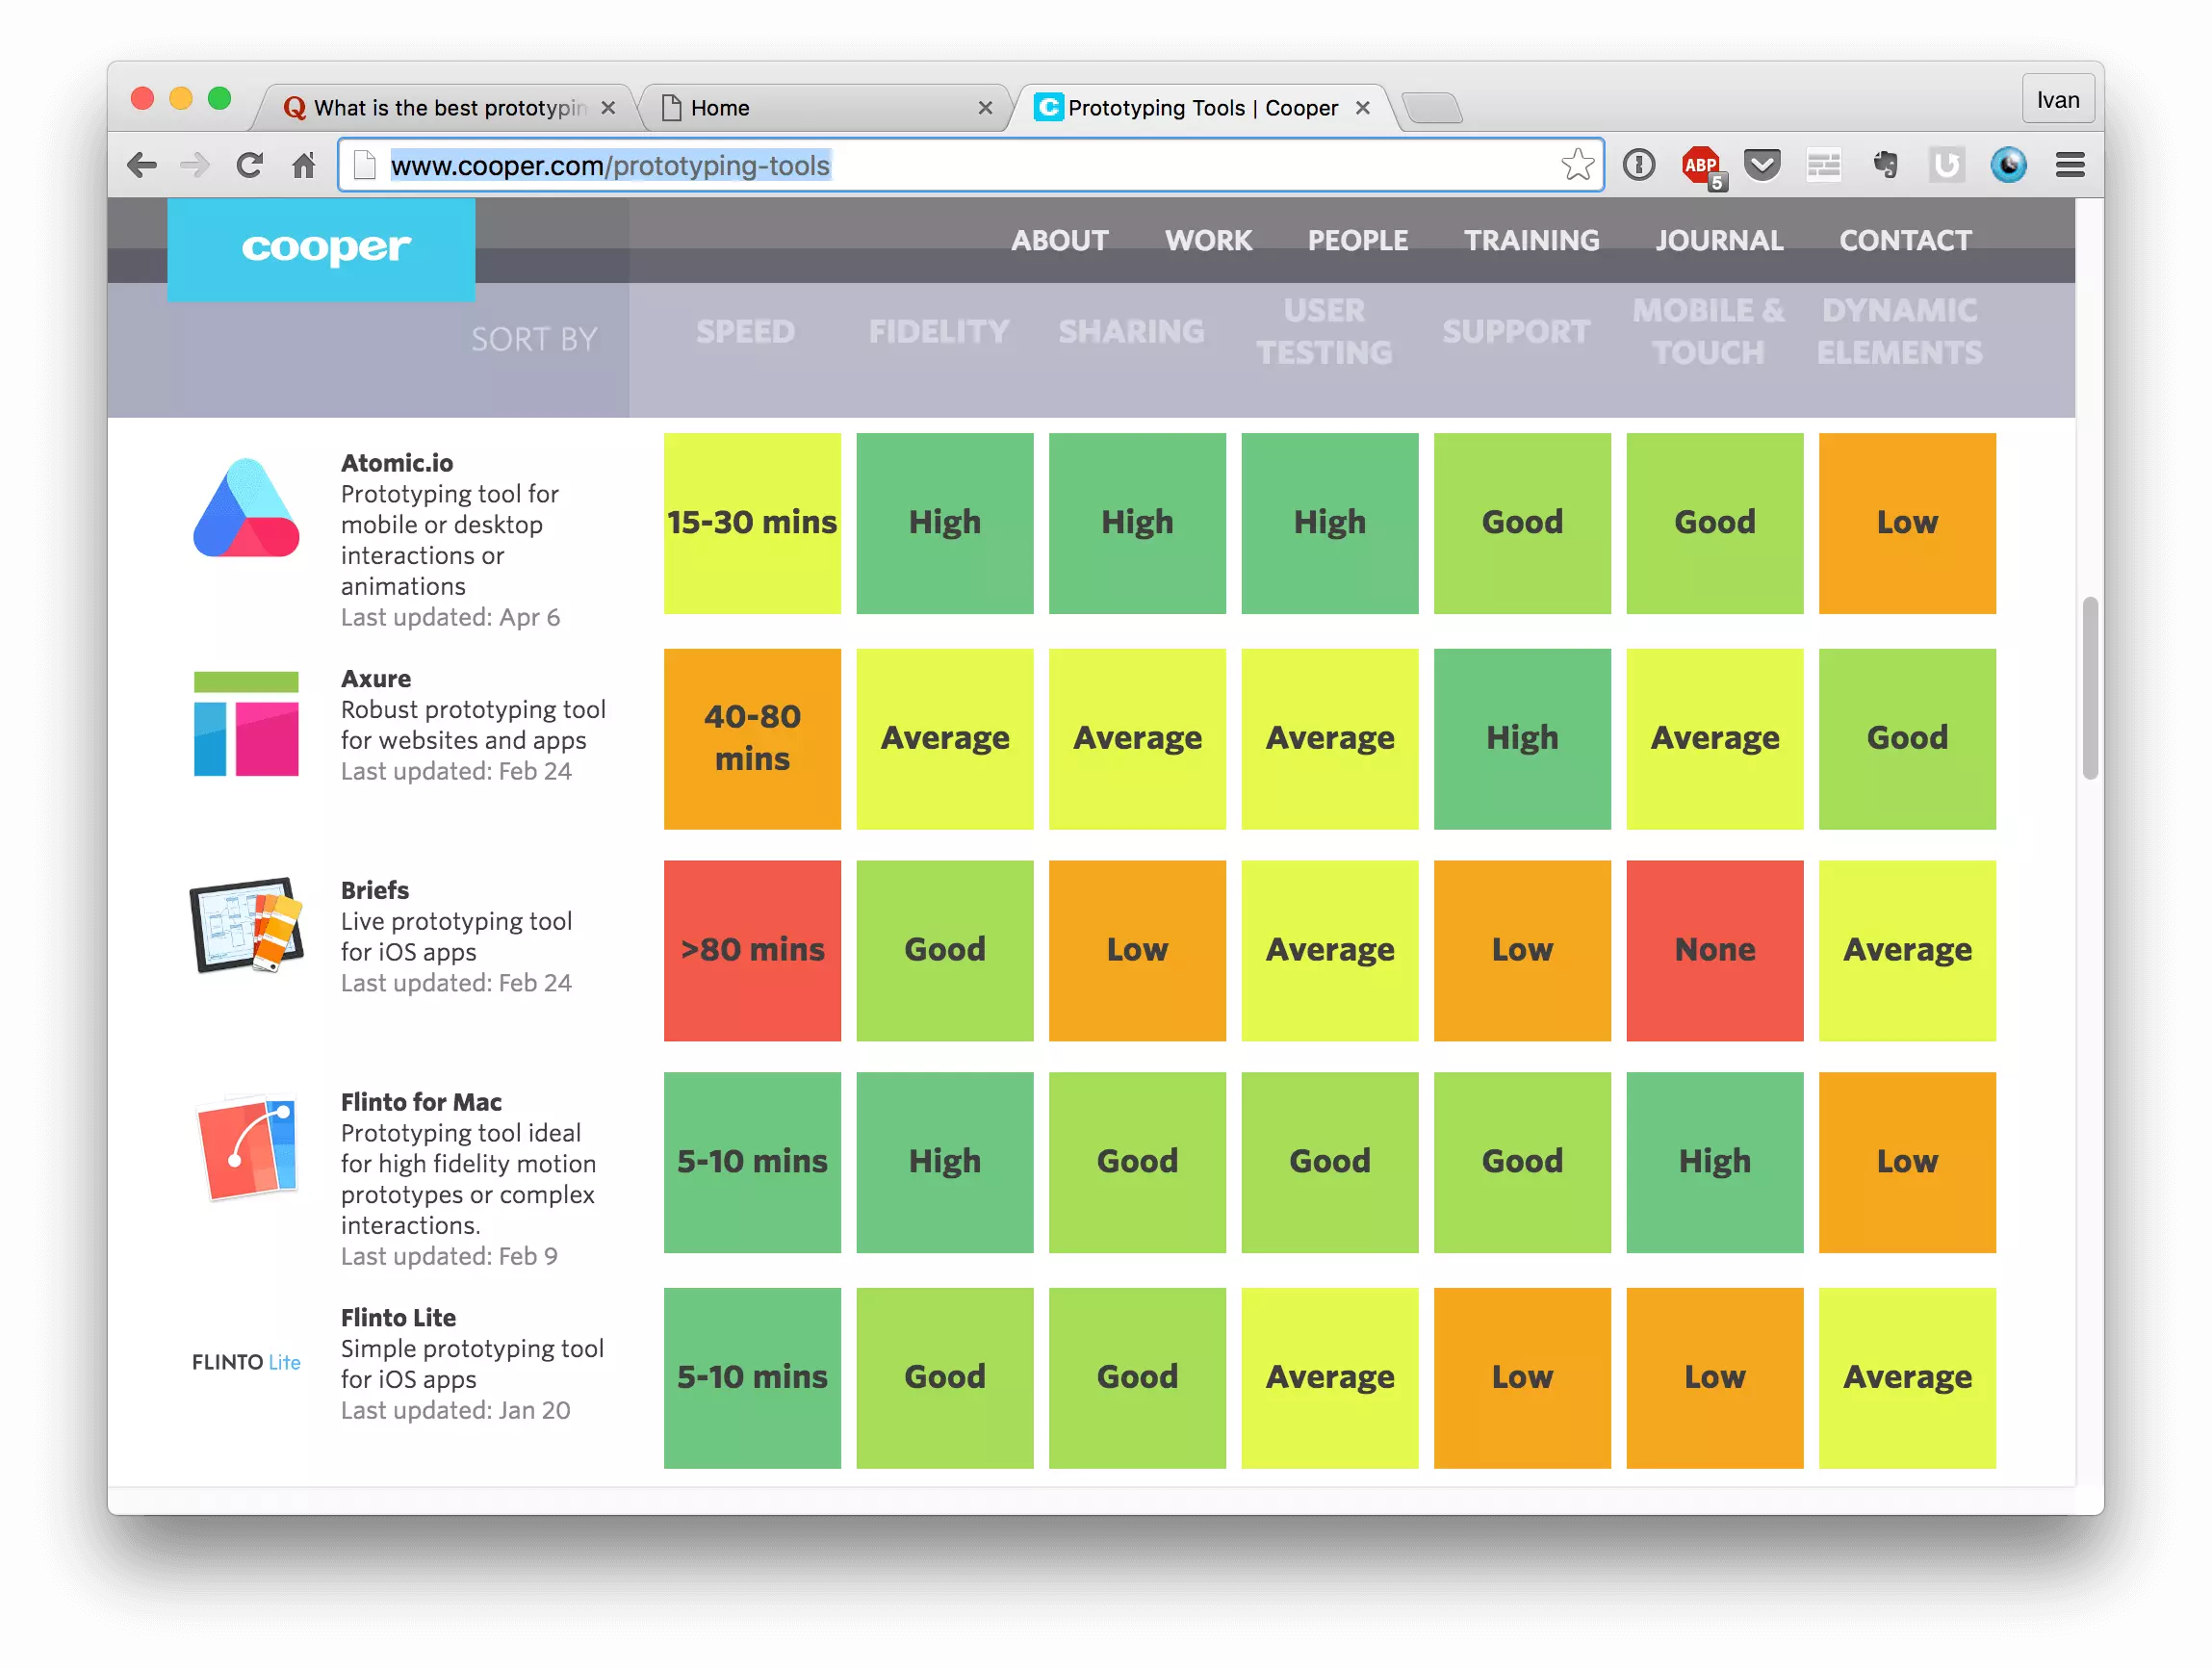Click the browser forward arrow

[x=195, y=165]
